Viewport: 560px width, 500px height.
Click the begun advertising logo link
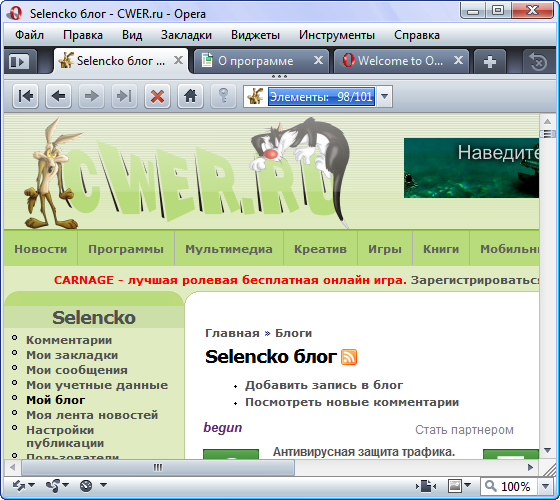[x=222, y=428]
